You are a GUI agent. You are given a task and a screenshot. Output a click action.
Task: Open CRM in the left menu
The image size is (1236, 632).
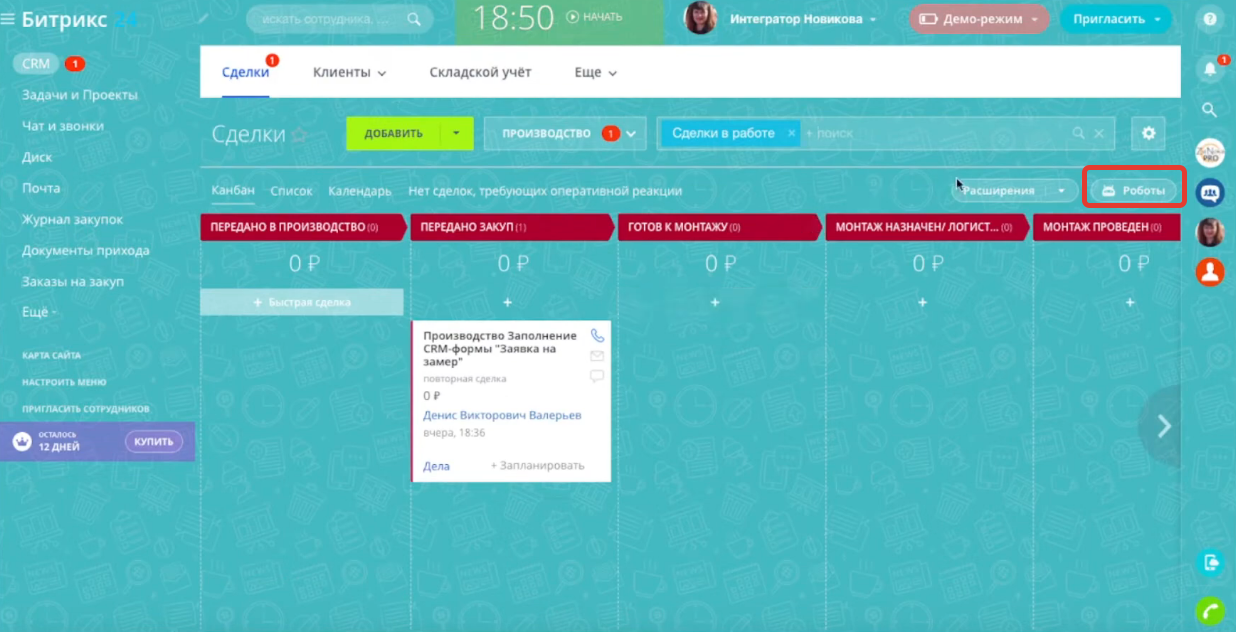pyautogui.click(x=36, y=63)
